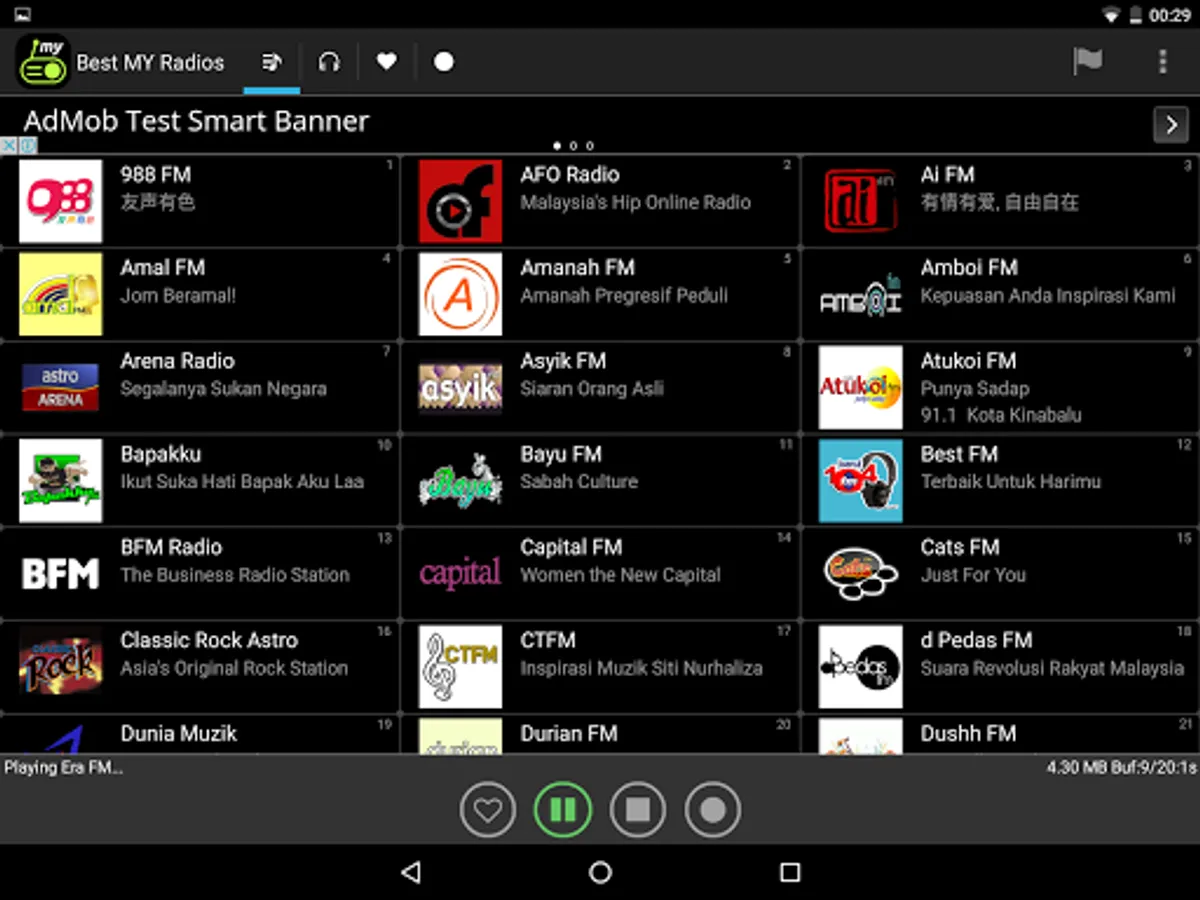Select the AFO Radio logo
The height and width of the screenshot is (900, 1200).
coord(460,201)
